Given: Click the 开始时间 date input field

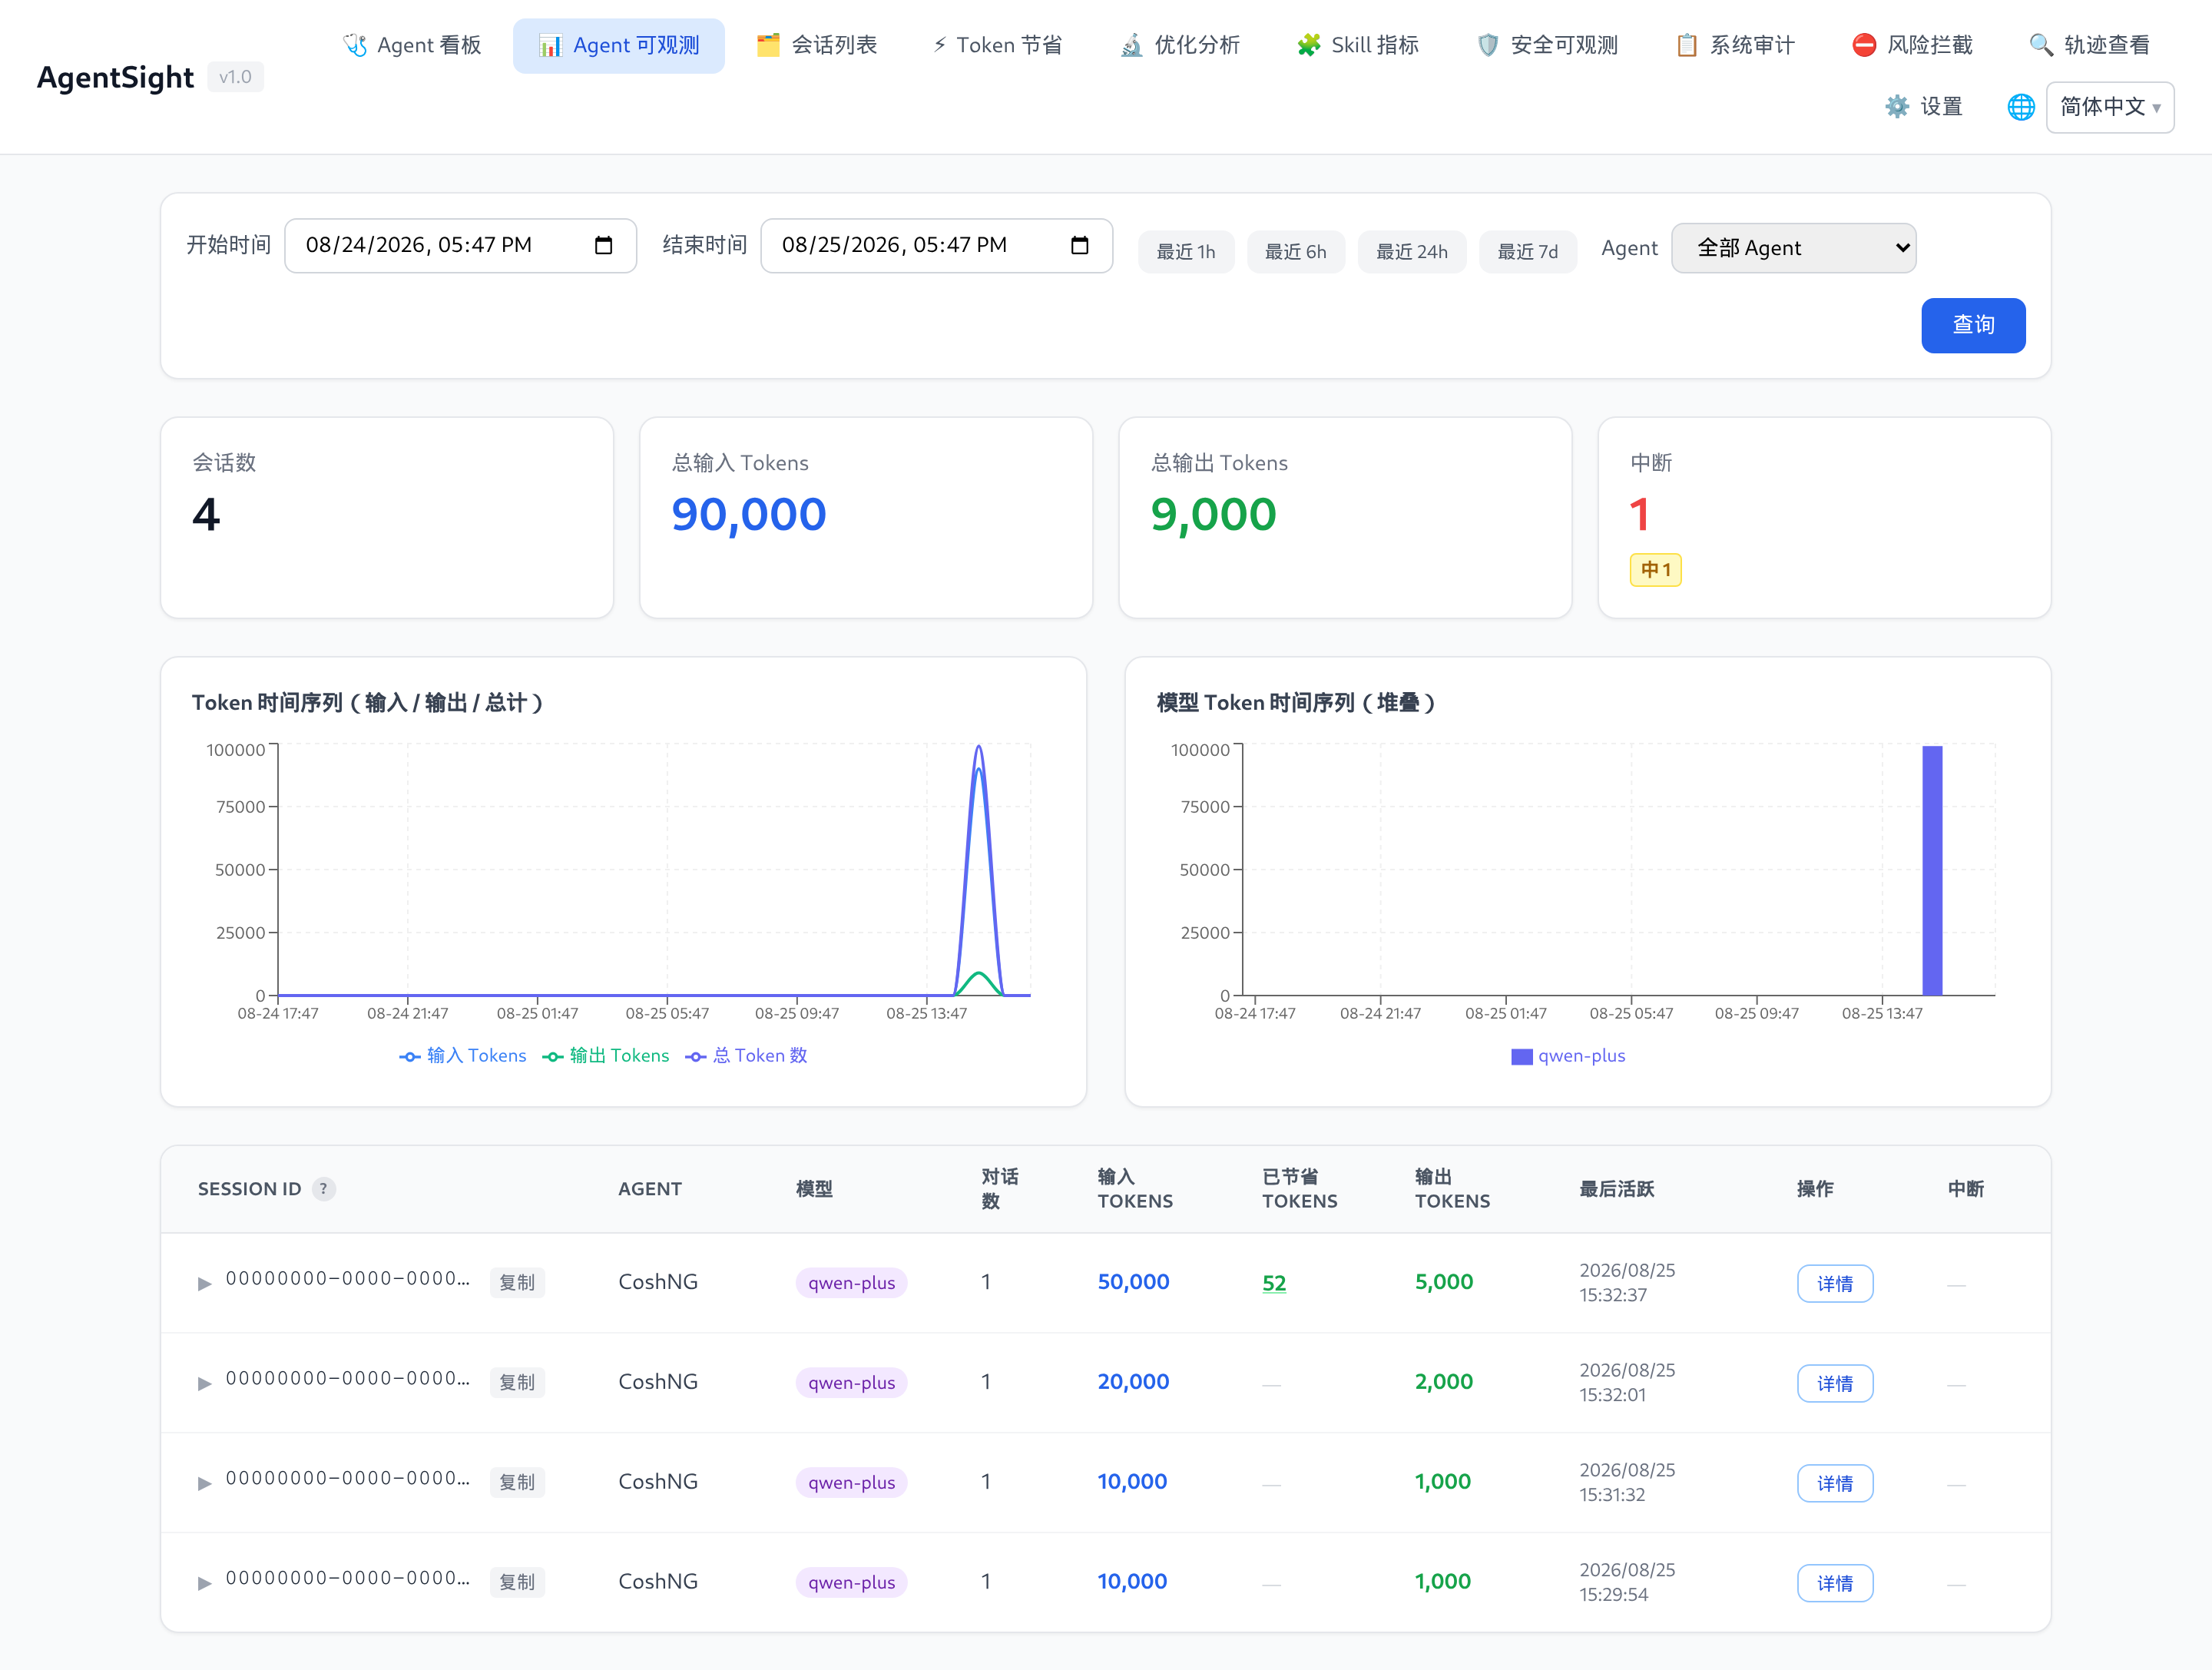Looking at the screenshot, I should click(x=460, y=245).
